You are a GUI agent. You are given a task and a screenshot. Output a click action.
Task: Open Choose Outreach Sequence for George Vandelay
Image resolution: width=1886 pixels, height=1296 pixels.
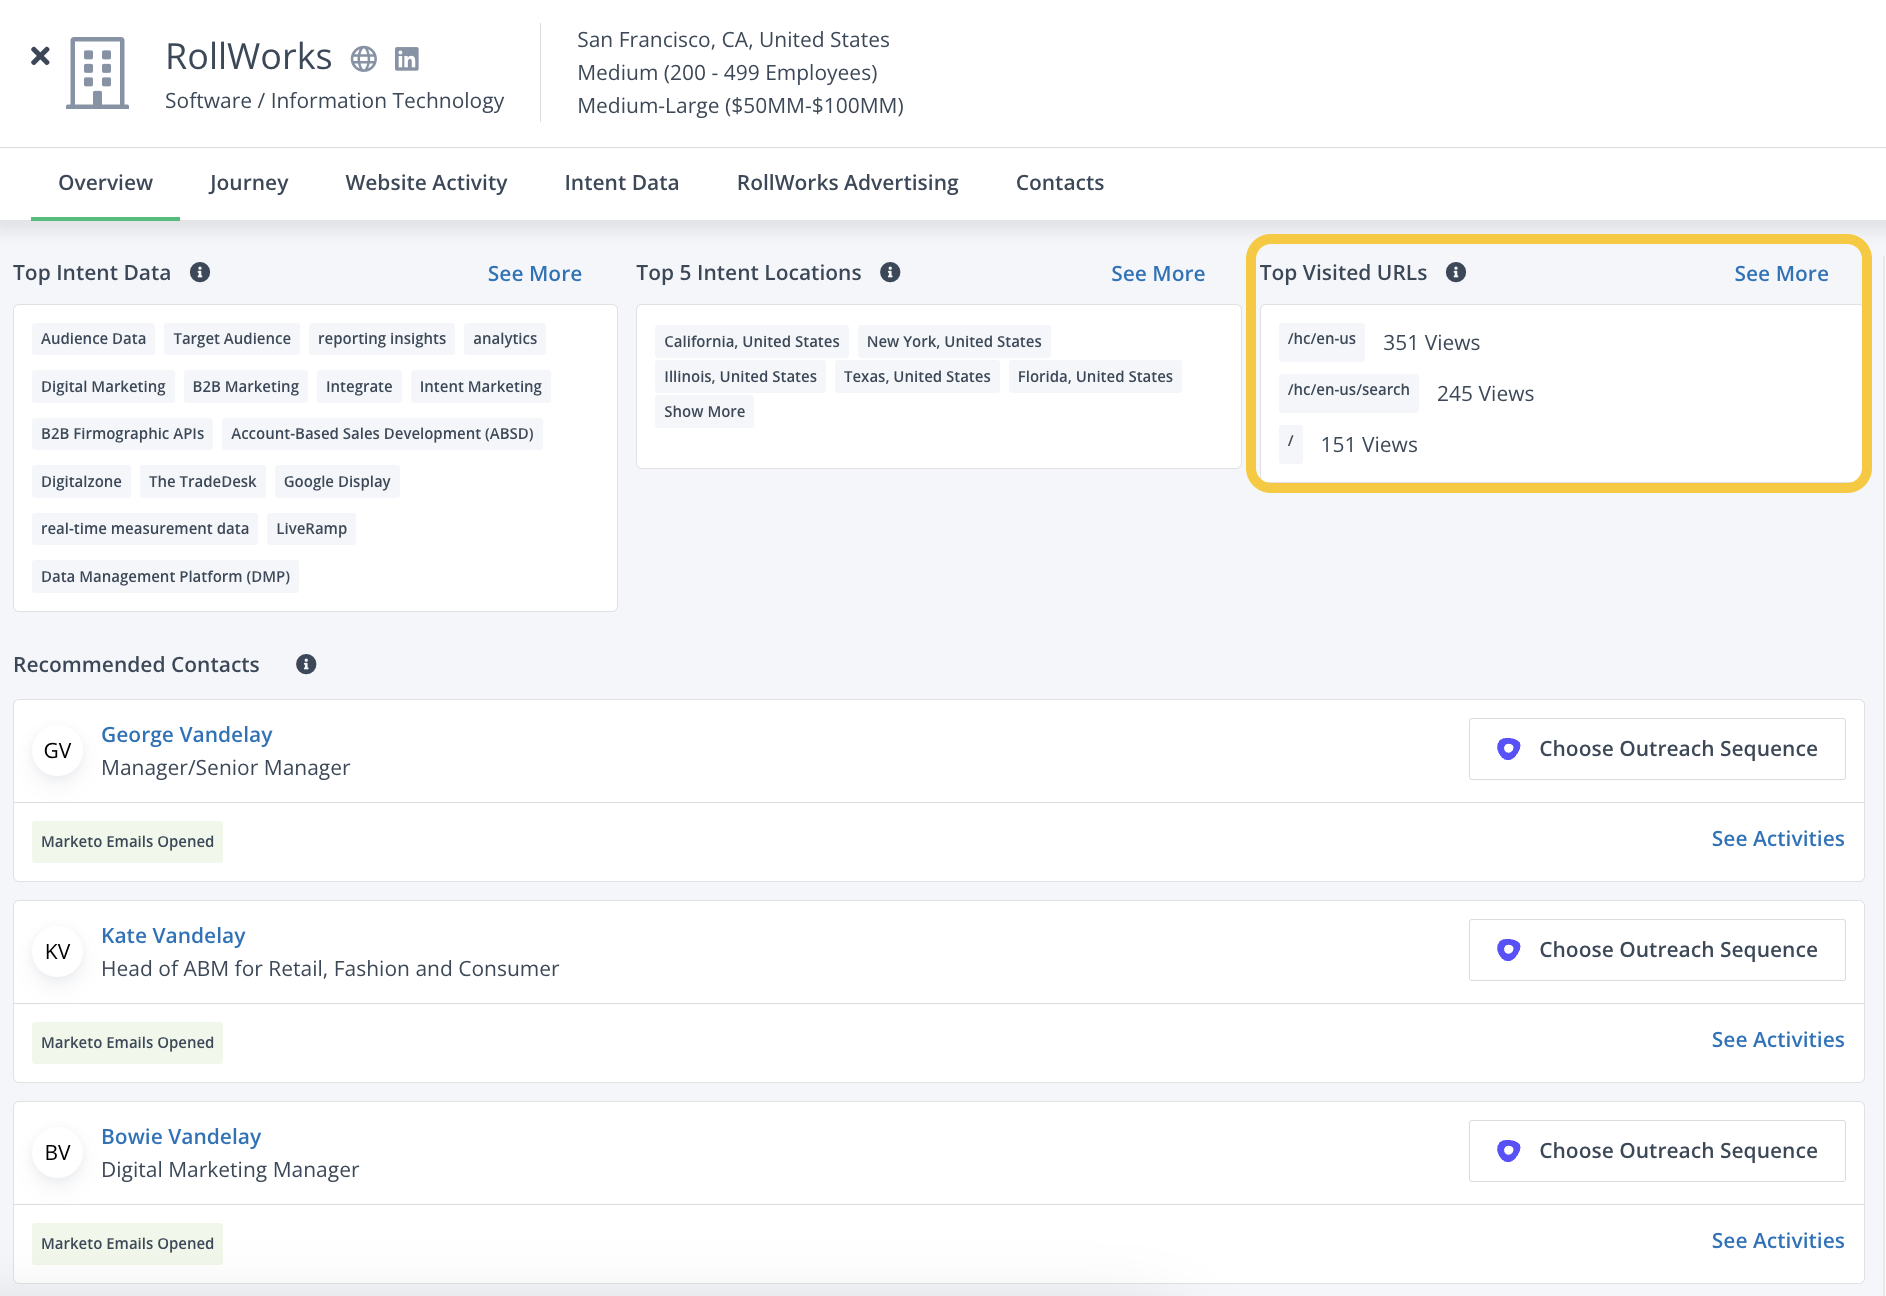1657,749
